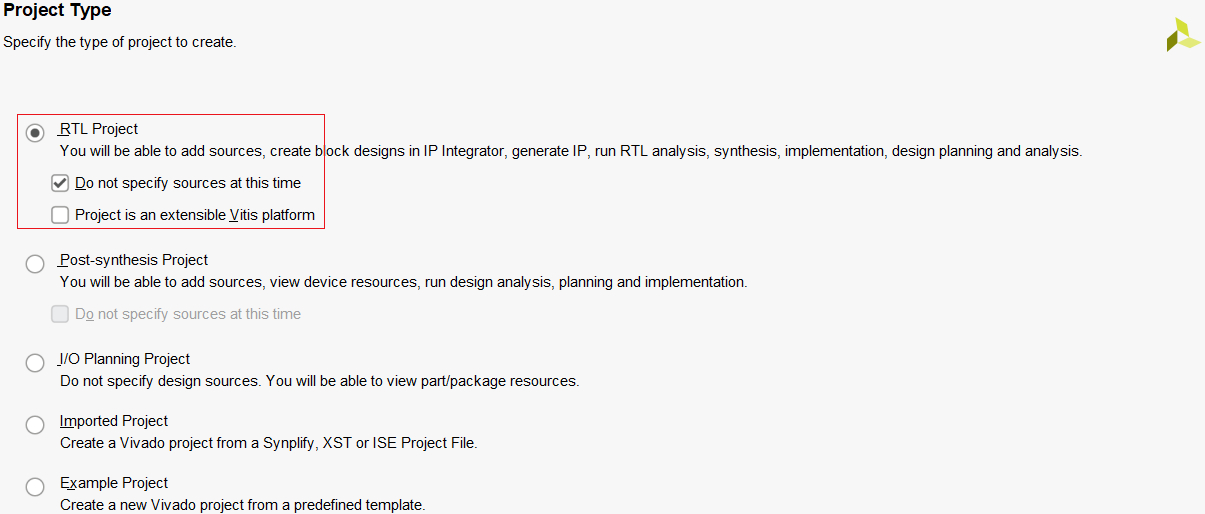Click the 'Imported Project' label text
Image resolution: width=1205 pixels, height=514 pixels.
pyautogui.click(x=114, y=421)
